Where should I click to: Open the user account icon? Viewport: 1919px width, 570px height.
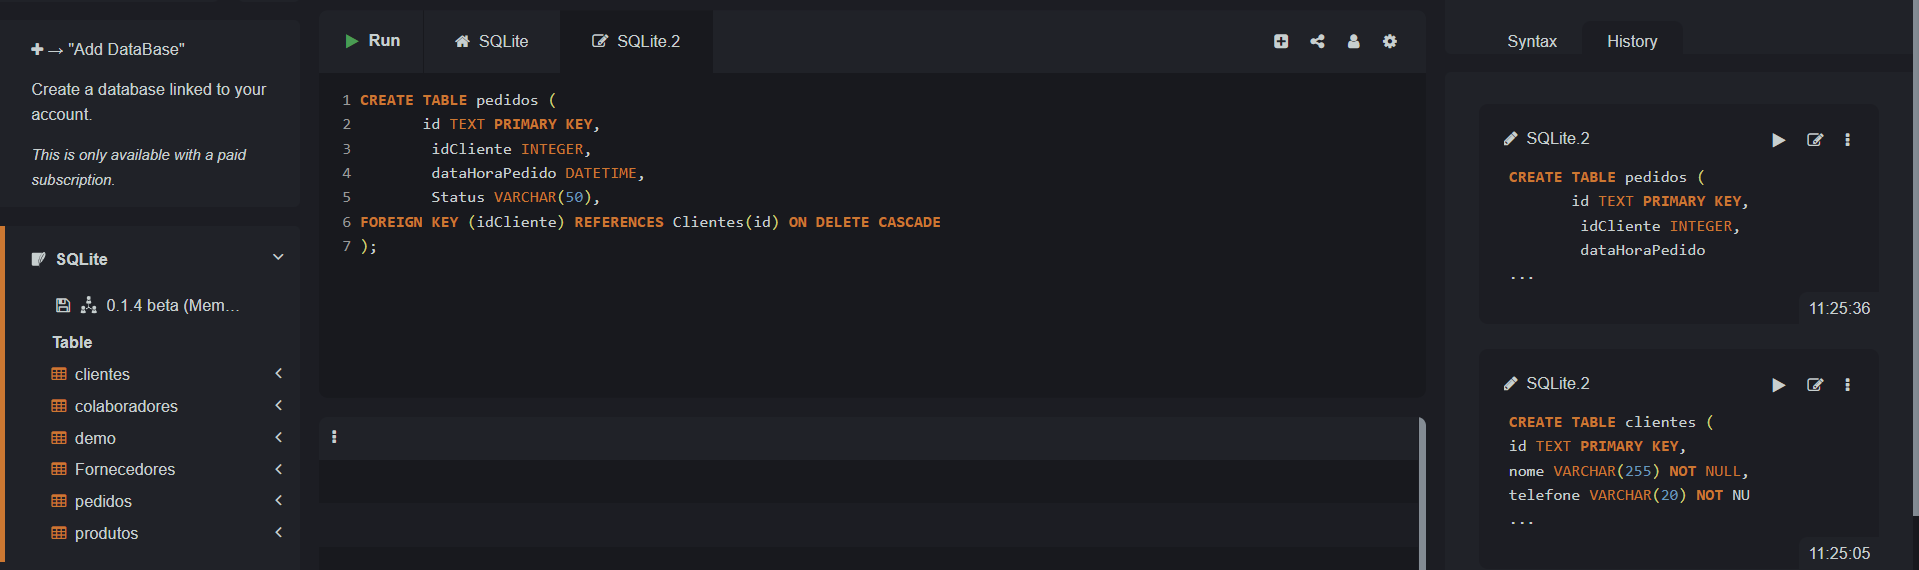click(x=1353, y=41)
